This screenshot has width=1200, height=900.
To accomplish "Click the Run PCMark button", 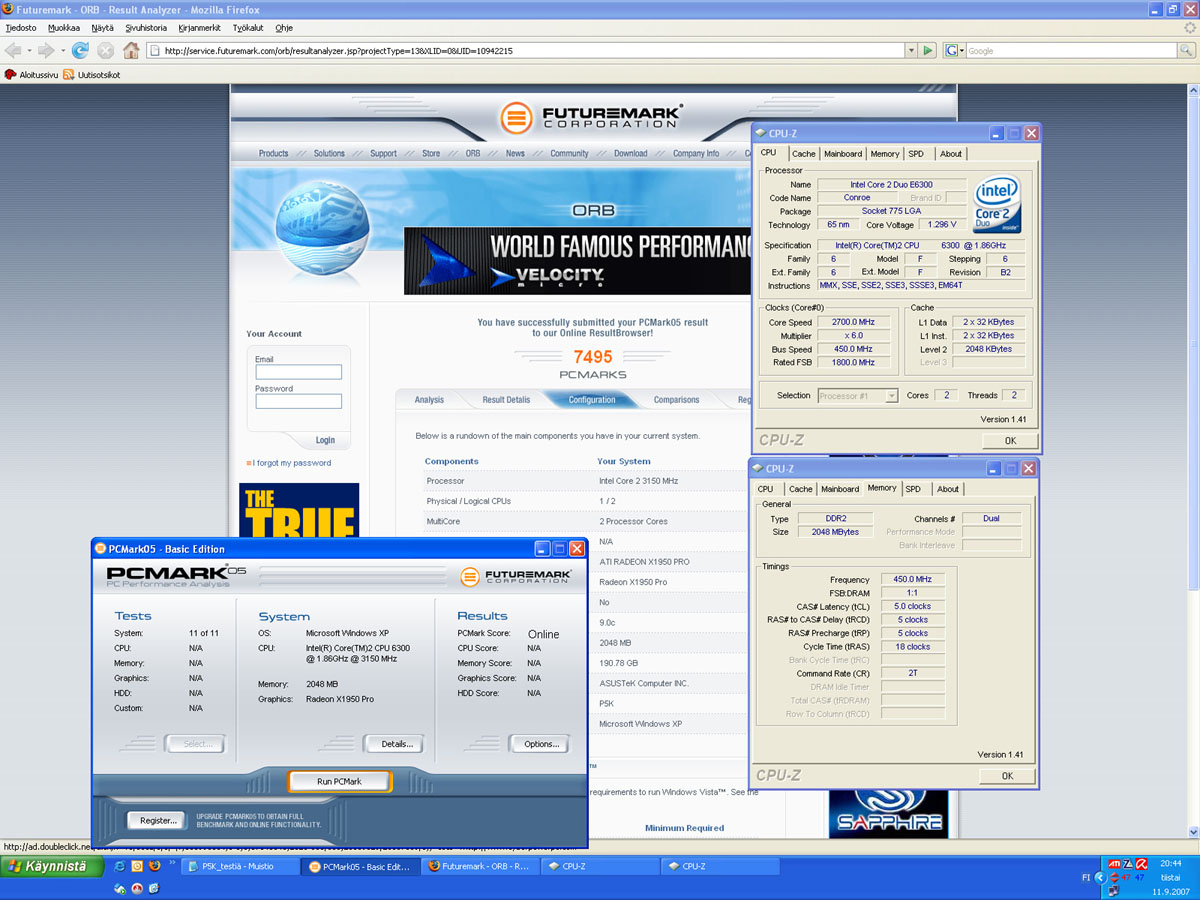I will [x=340, y=781].
